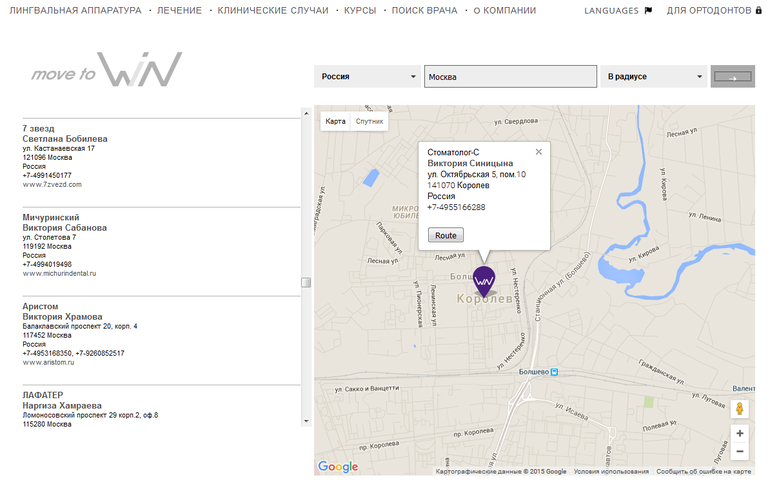
Task: Click address Балаклавский проспект 20, корп. 4
Action: tap(80, 326)
